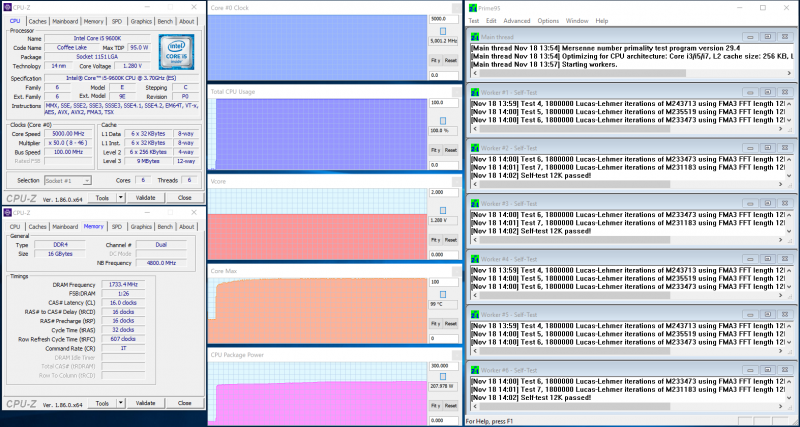Screen dimensions: 800x427
Task: Toggle the checkbox in Vcore graph panel
Action: pos(443,211)
